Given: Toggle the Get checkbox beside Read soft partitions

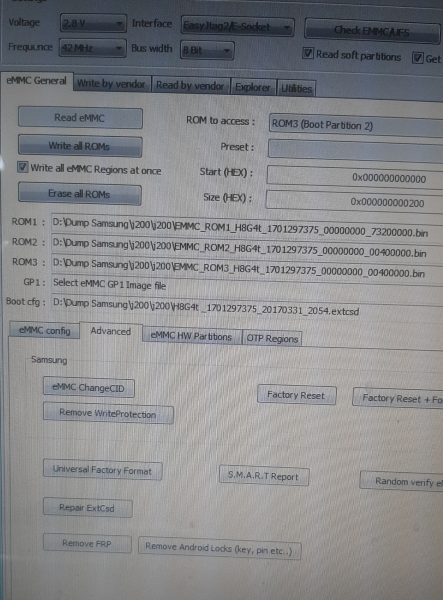Looking at the screenshot, I should 417,58.
